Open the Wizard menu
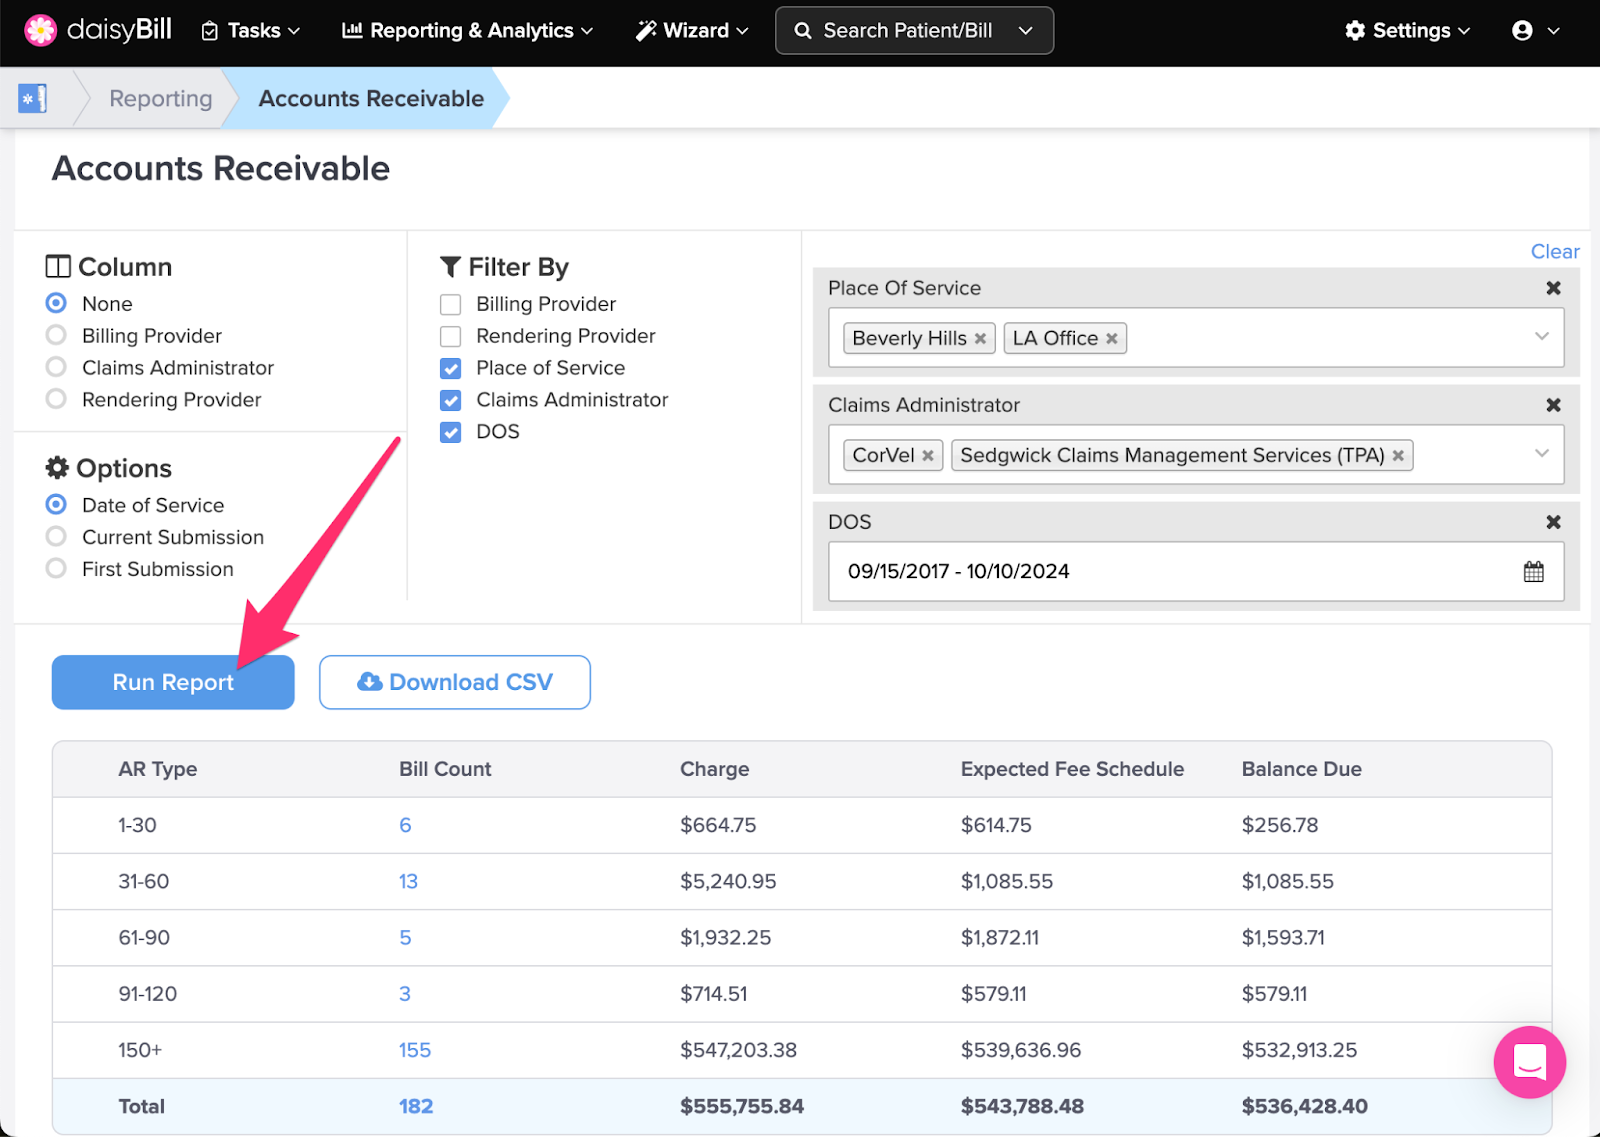This screenshot has height=1137, width=1600. [x=692, y=31]
